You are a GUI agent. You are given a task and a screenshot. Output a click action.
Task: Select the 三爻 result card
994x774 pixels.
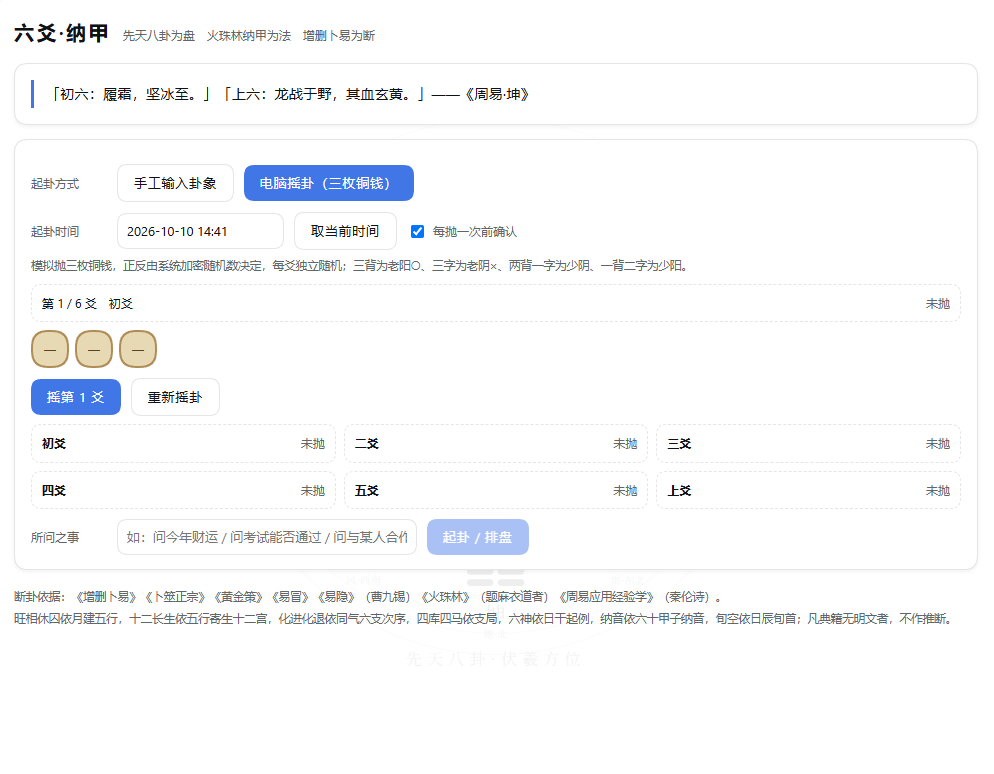(808, 444)
